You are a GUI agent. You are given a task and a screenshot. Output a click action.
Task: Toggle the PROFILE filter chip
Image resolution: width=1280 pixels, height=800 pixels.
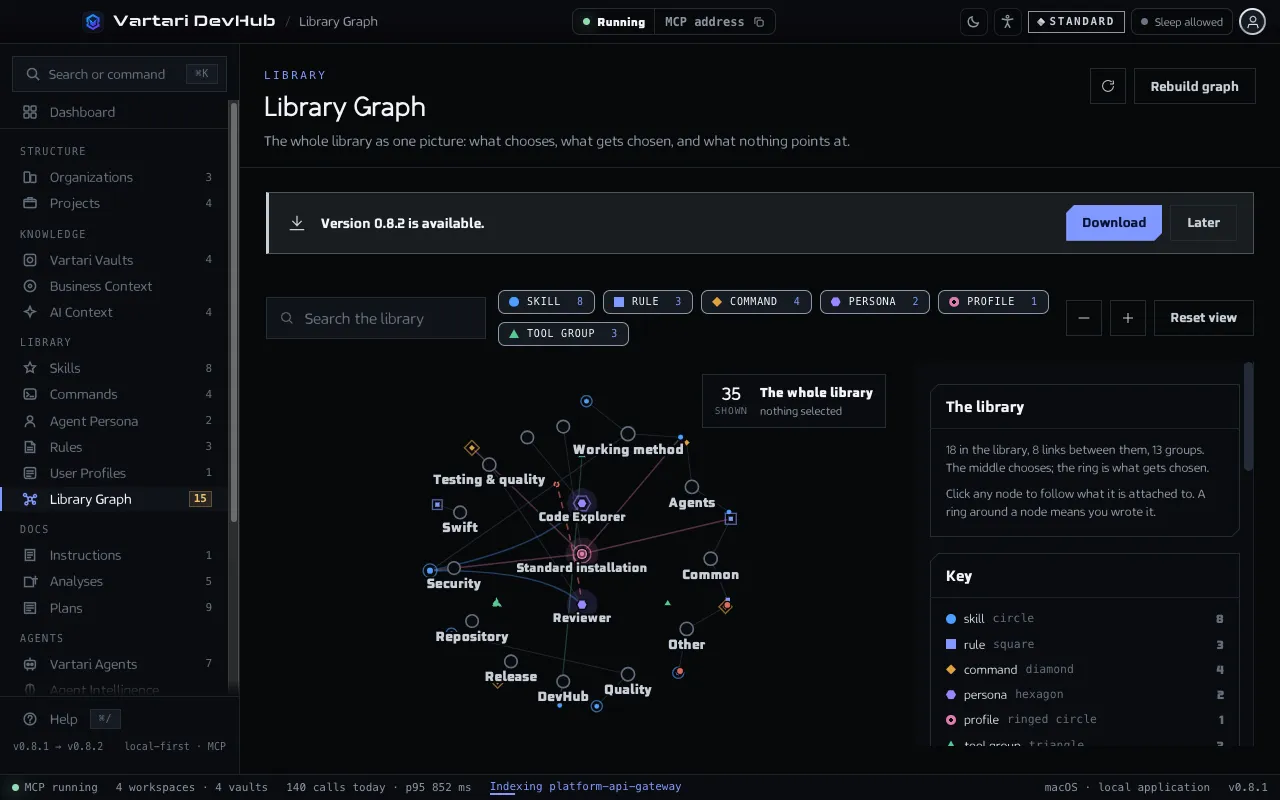(993, 302)
